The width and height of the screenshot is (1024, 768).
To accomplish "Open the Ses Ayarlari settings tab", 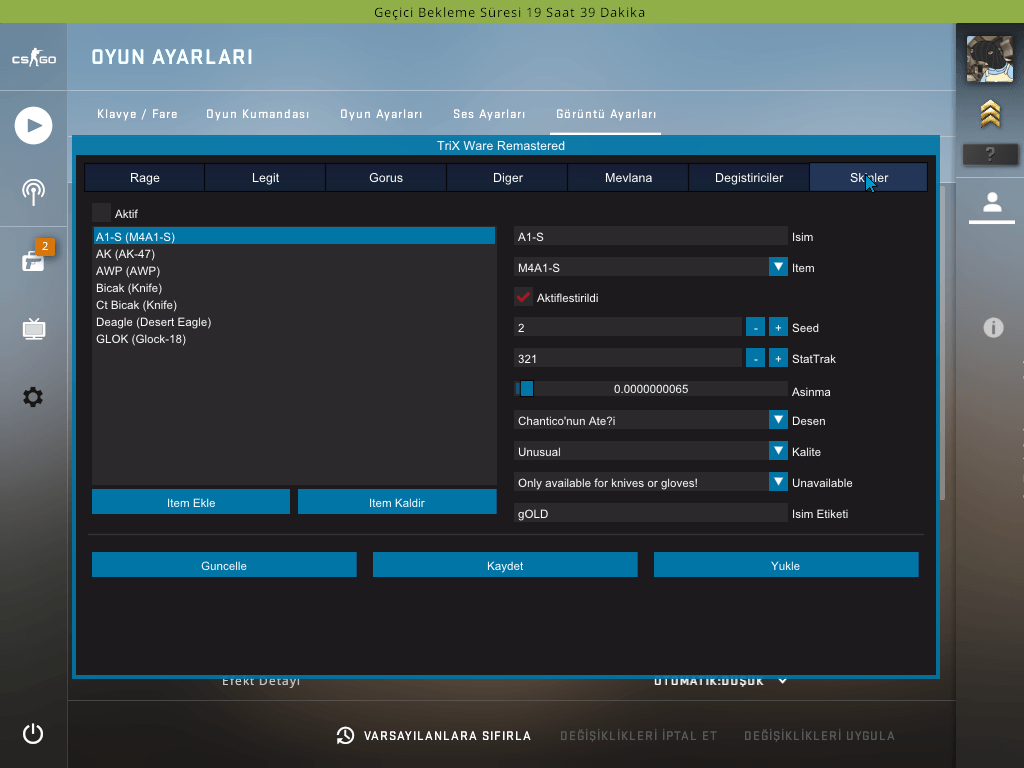I will click(489, 114).
